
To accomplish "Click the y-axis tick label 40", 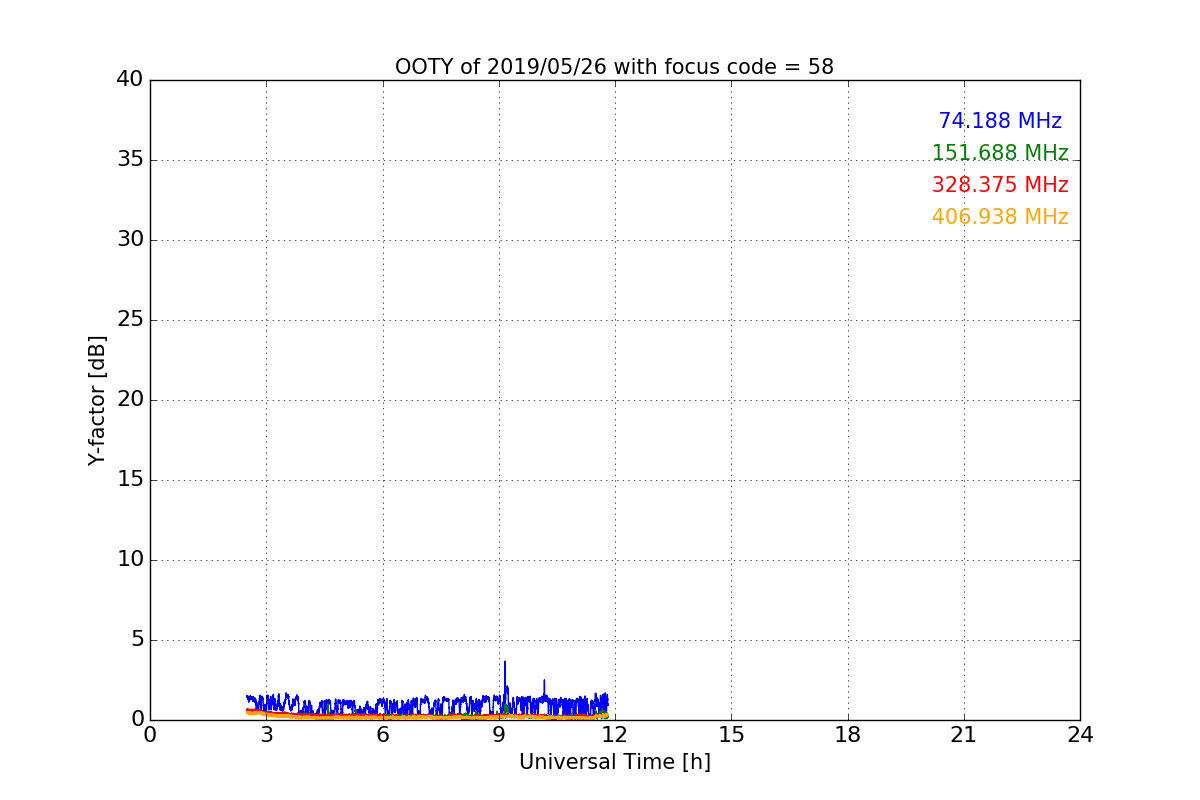I will point(130,80).
